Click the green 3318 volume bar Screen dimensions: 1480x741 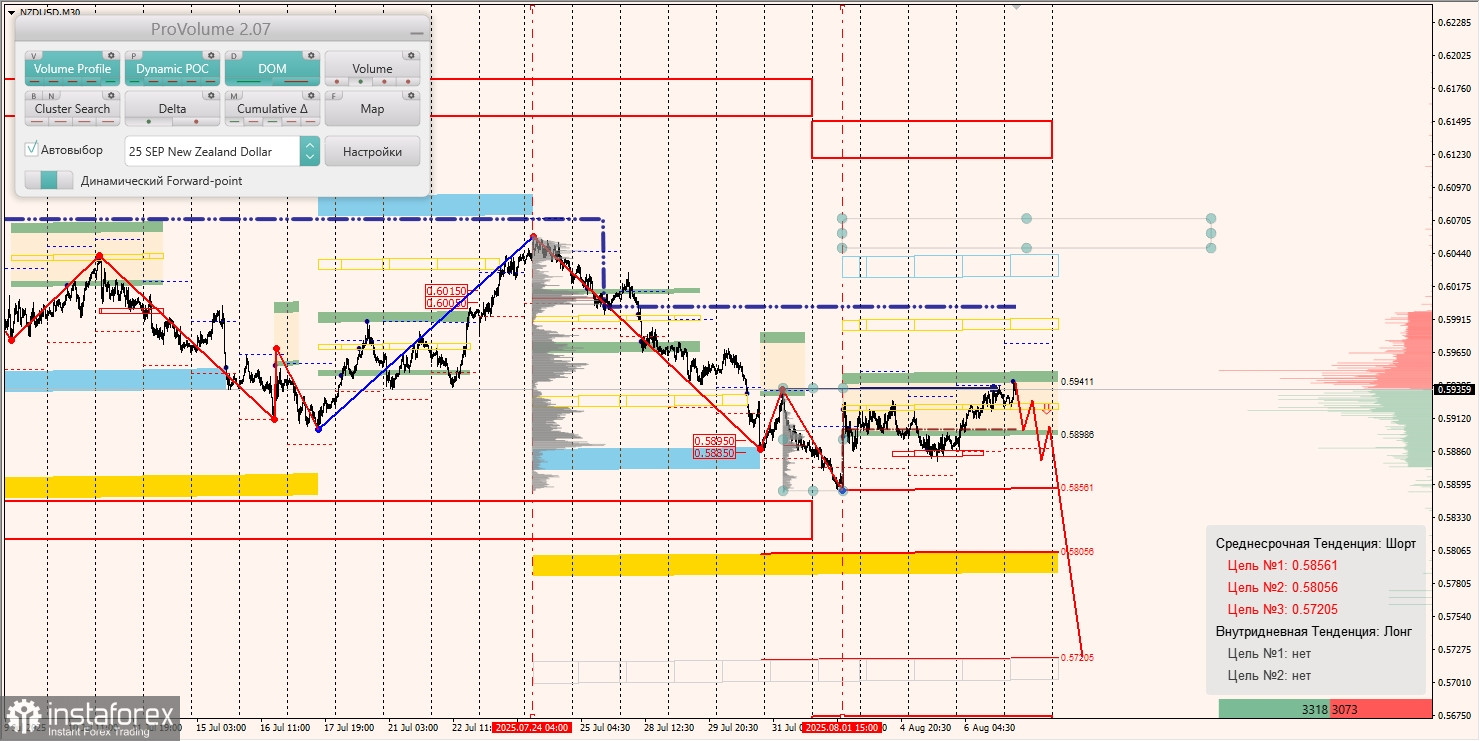click(x=1274, y=709)
